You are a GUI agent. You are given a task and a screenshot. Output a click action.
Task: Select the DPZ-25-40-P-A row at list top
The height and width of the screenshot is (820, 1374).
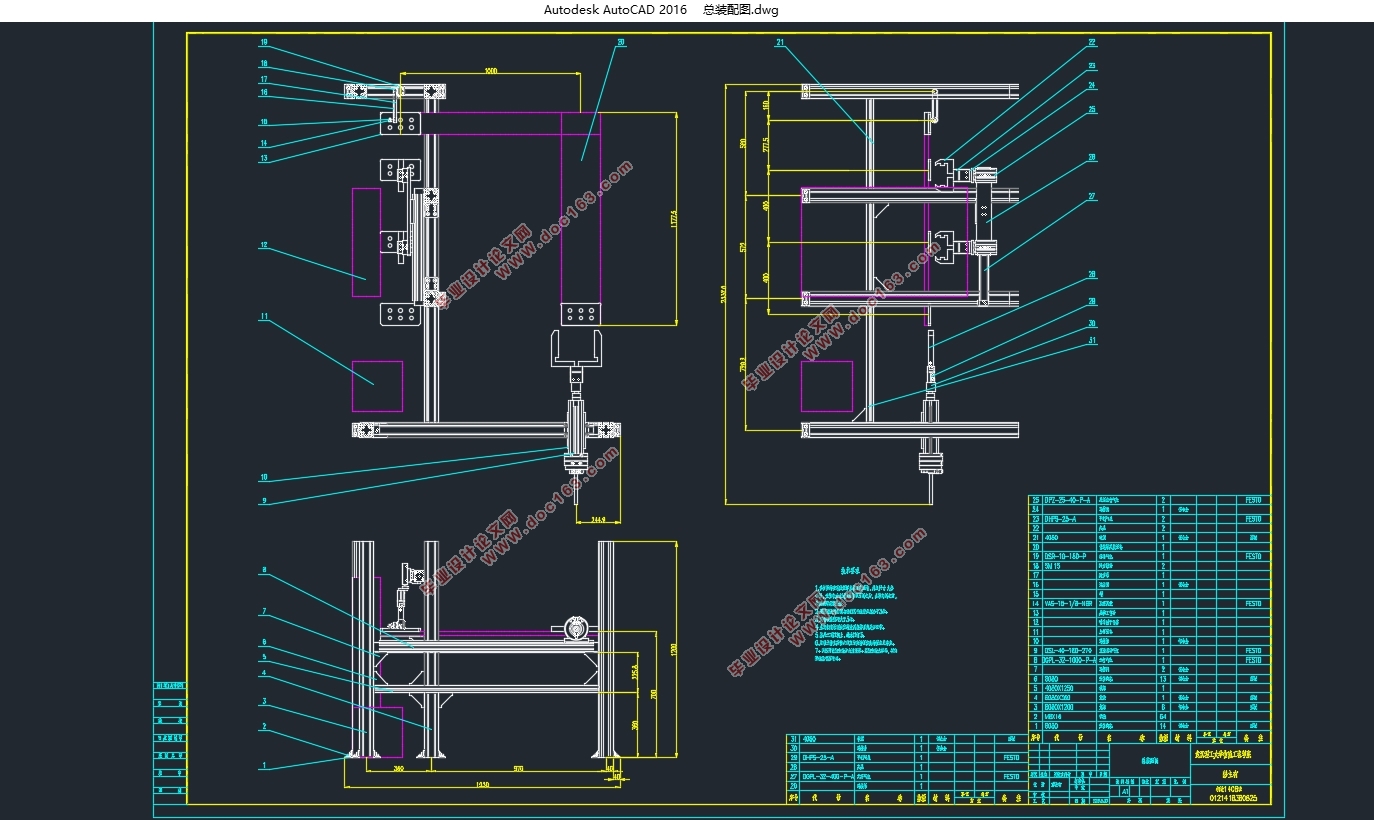[x=1150, y=500]
